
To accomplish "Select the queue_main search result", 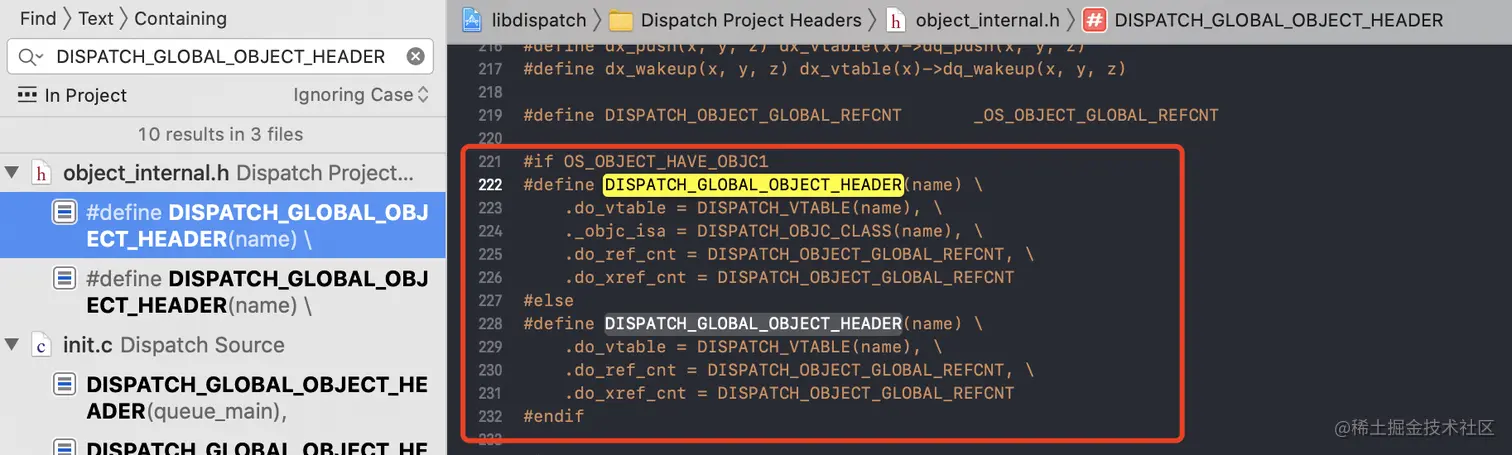I will pyautogui.click(x=223, y=397).
